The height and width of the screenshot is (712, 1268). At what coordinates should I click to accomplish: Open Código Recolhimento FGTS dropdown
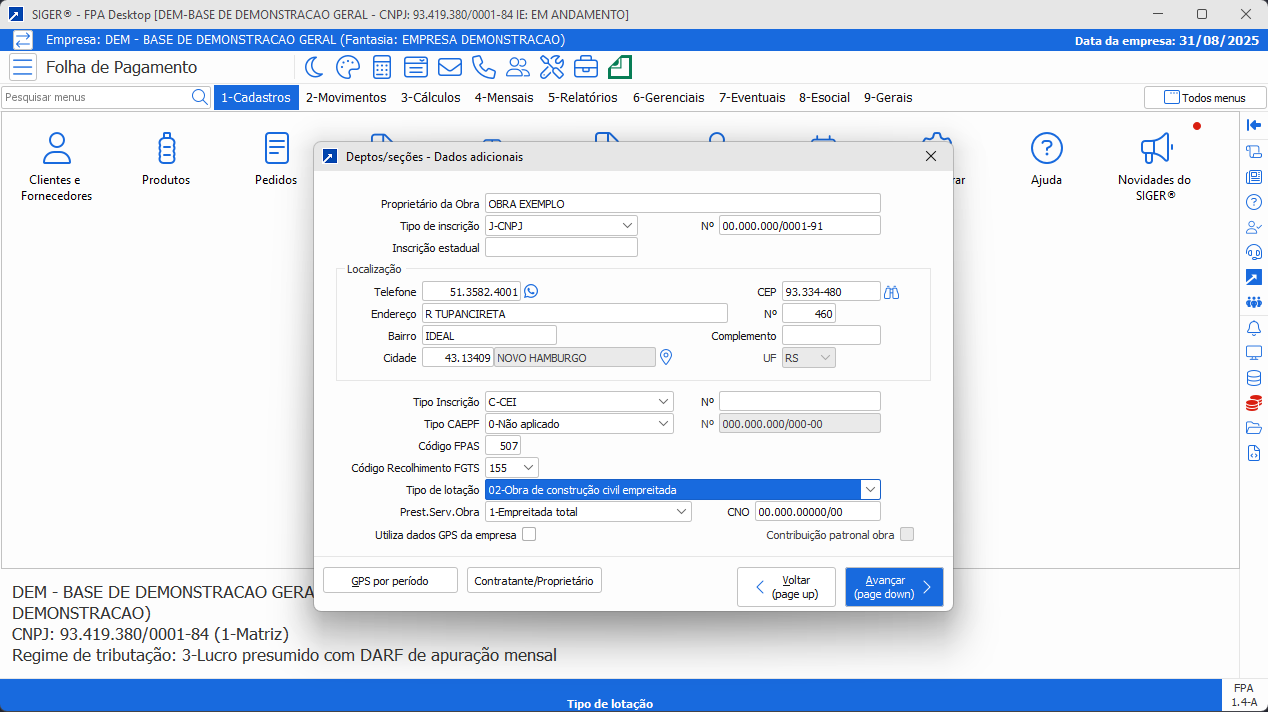pos(528,467)
